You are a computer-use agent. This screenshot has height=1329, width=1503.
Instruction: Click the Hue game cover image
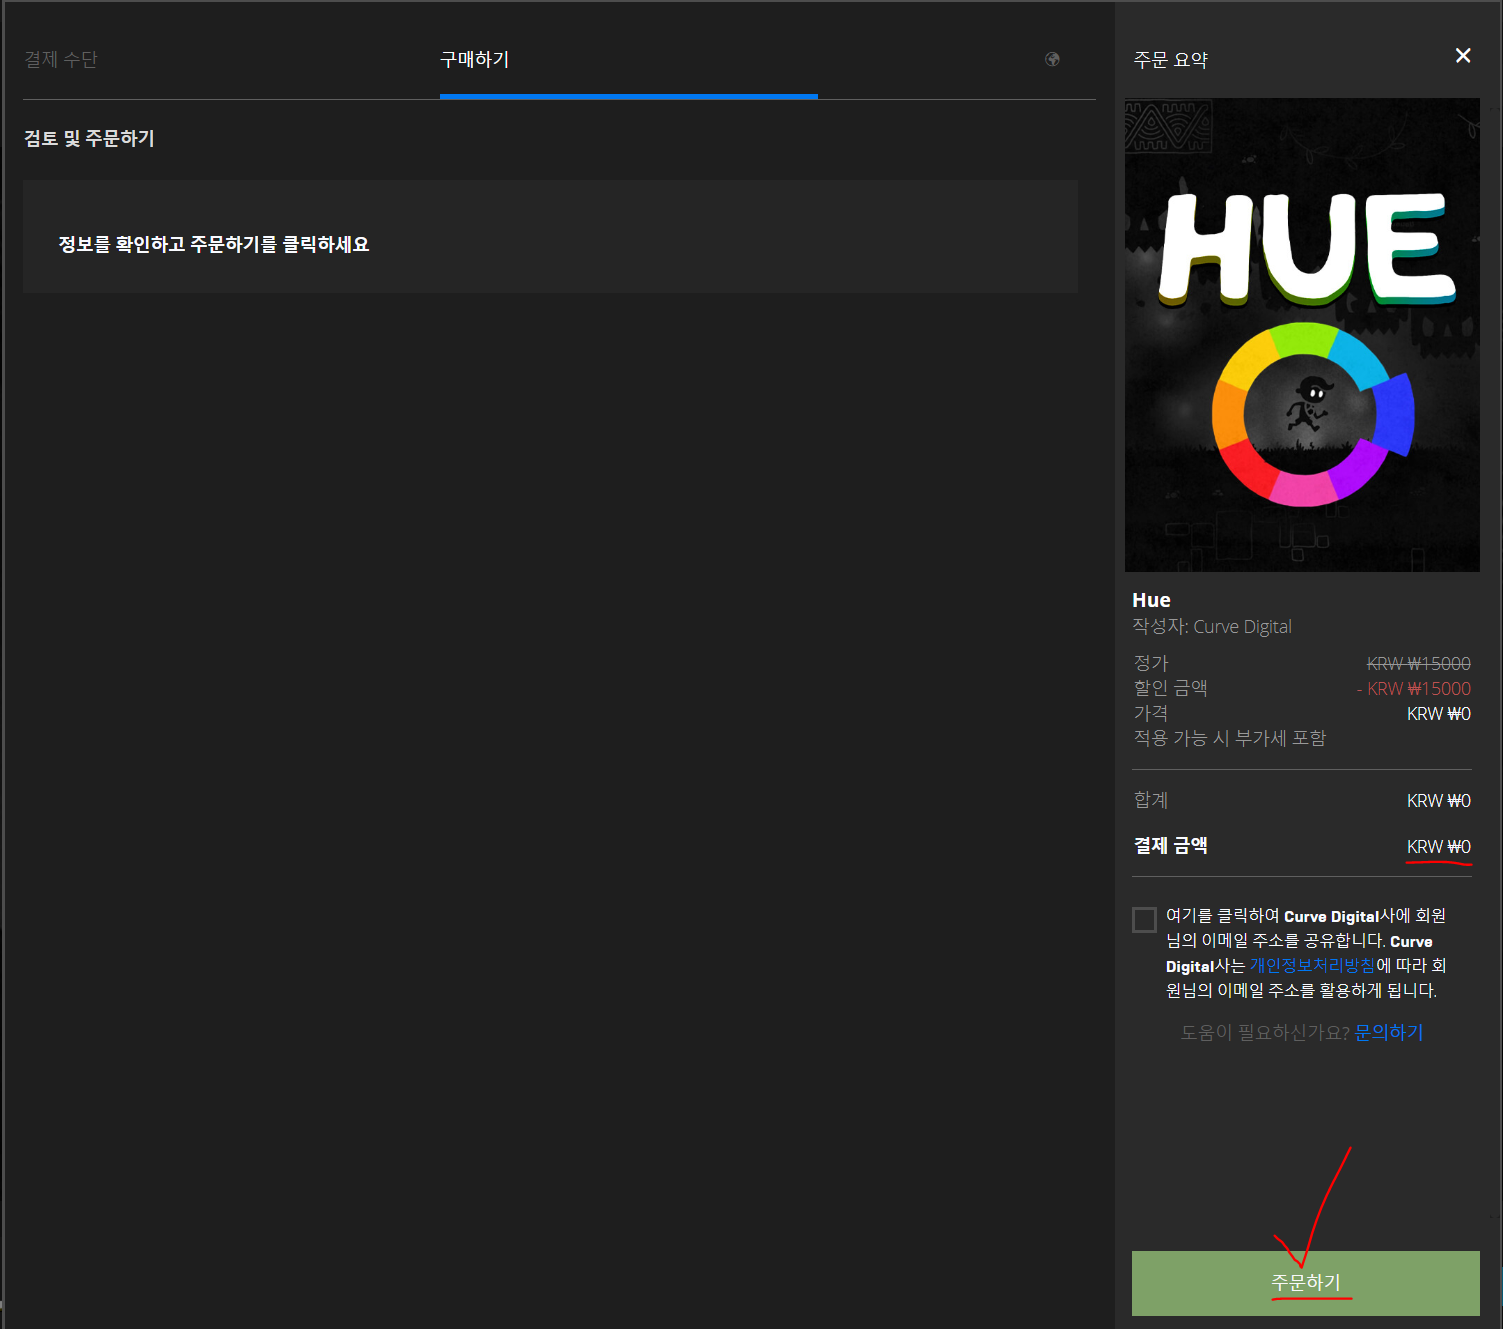pos(1302,335)
